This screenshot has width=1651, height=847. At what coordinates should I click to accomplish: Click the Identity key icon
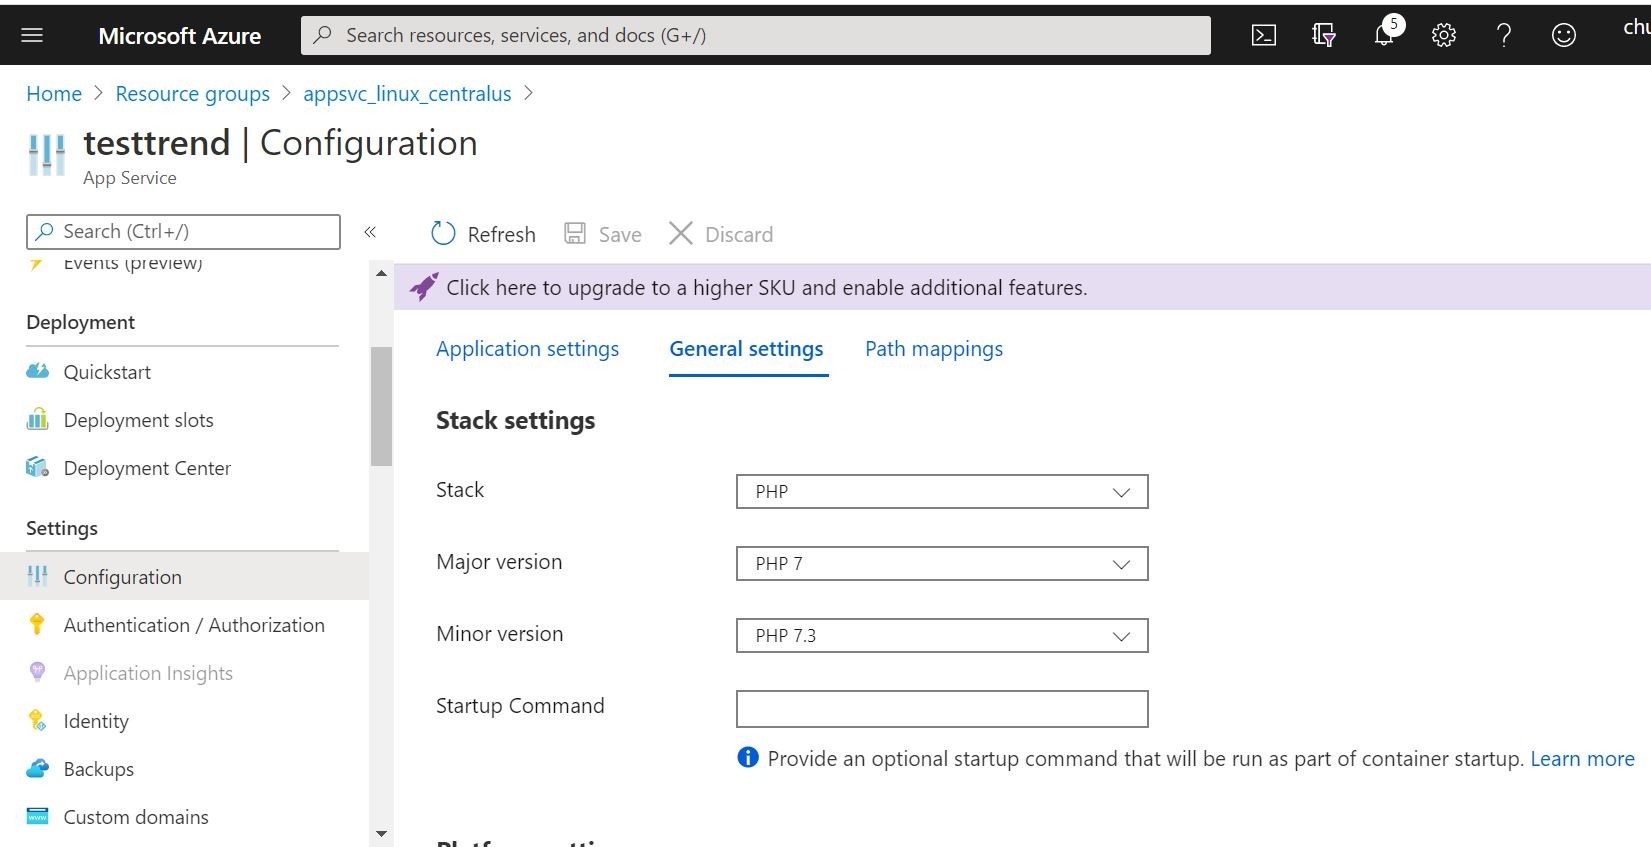37,720
